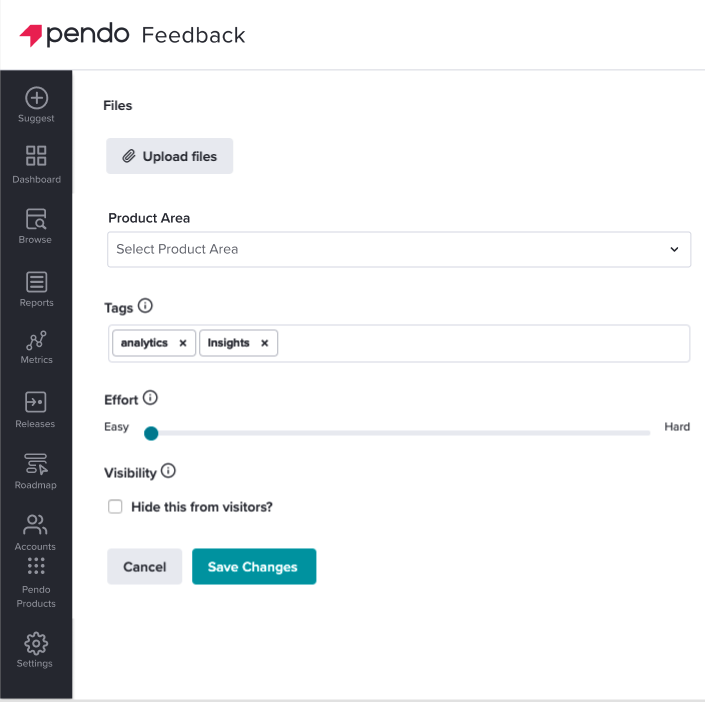Open the Pendo Products grid menu
The height and width of the screenshot is (702, 705).
(x=36, y=566)
